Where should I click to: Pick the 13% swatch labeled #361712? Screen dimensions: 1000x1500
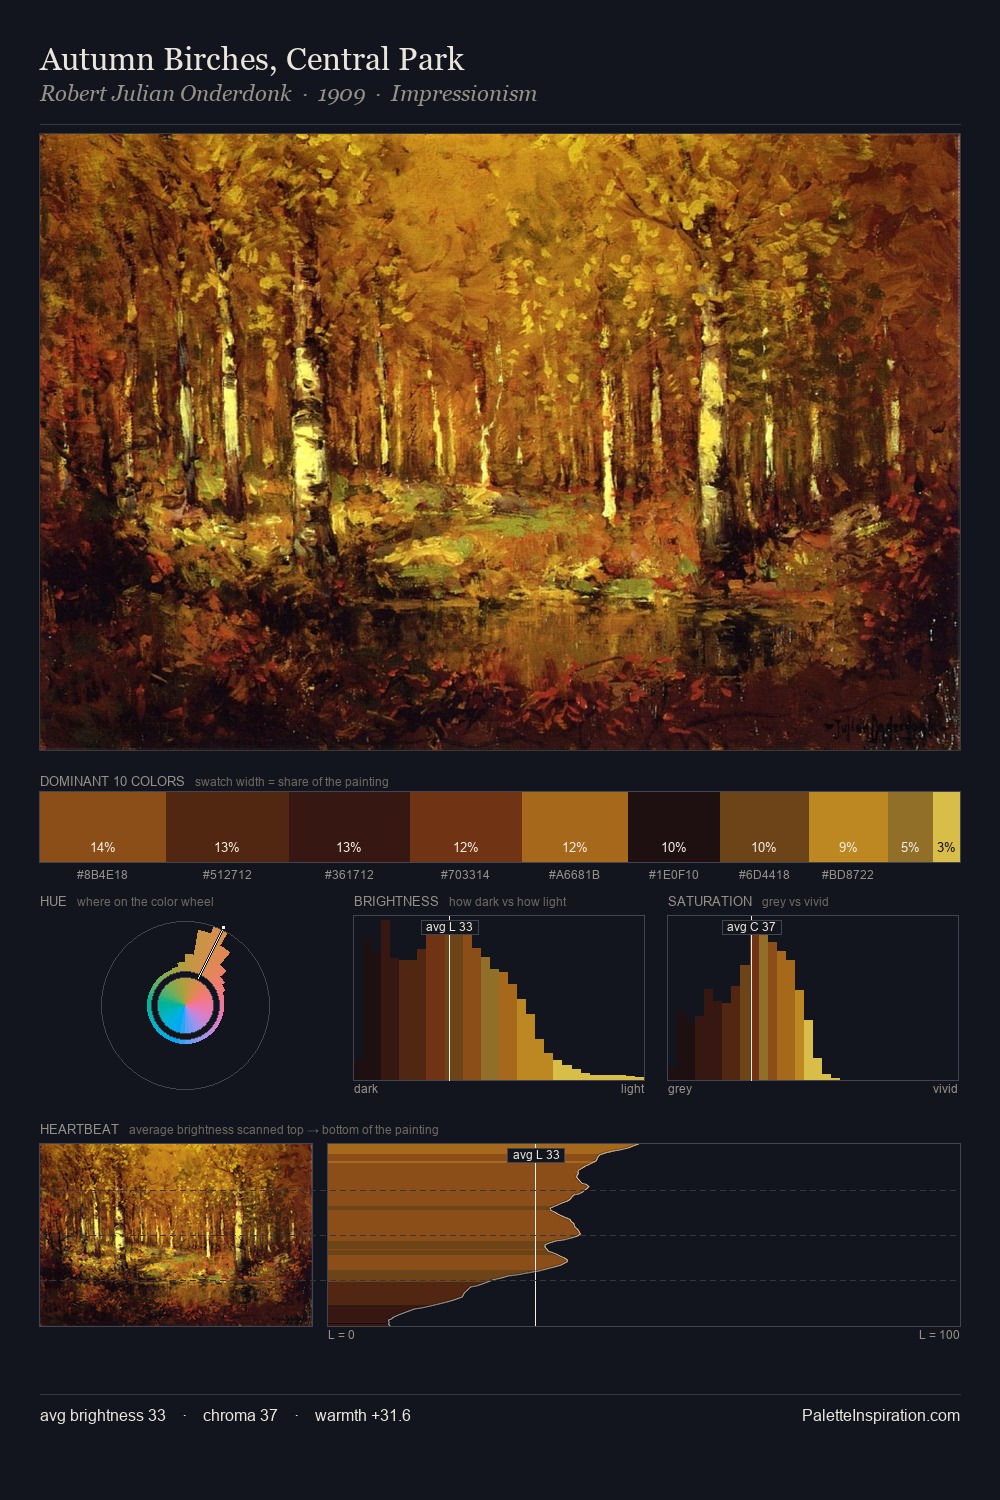pos(349,827)
